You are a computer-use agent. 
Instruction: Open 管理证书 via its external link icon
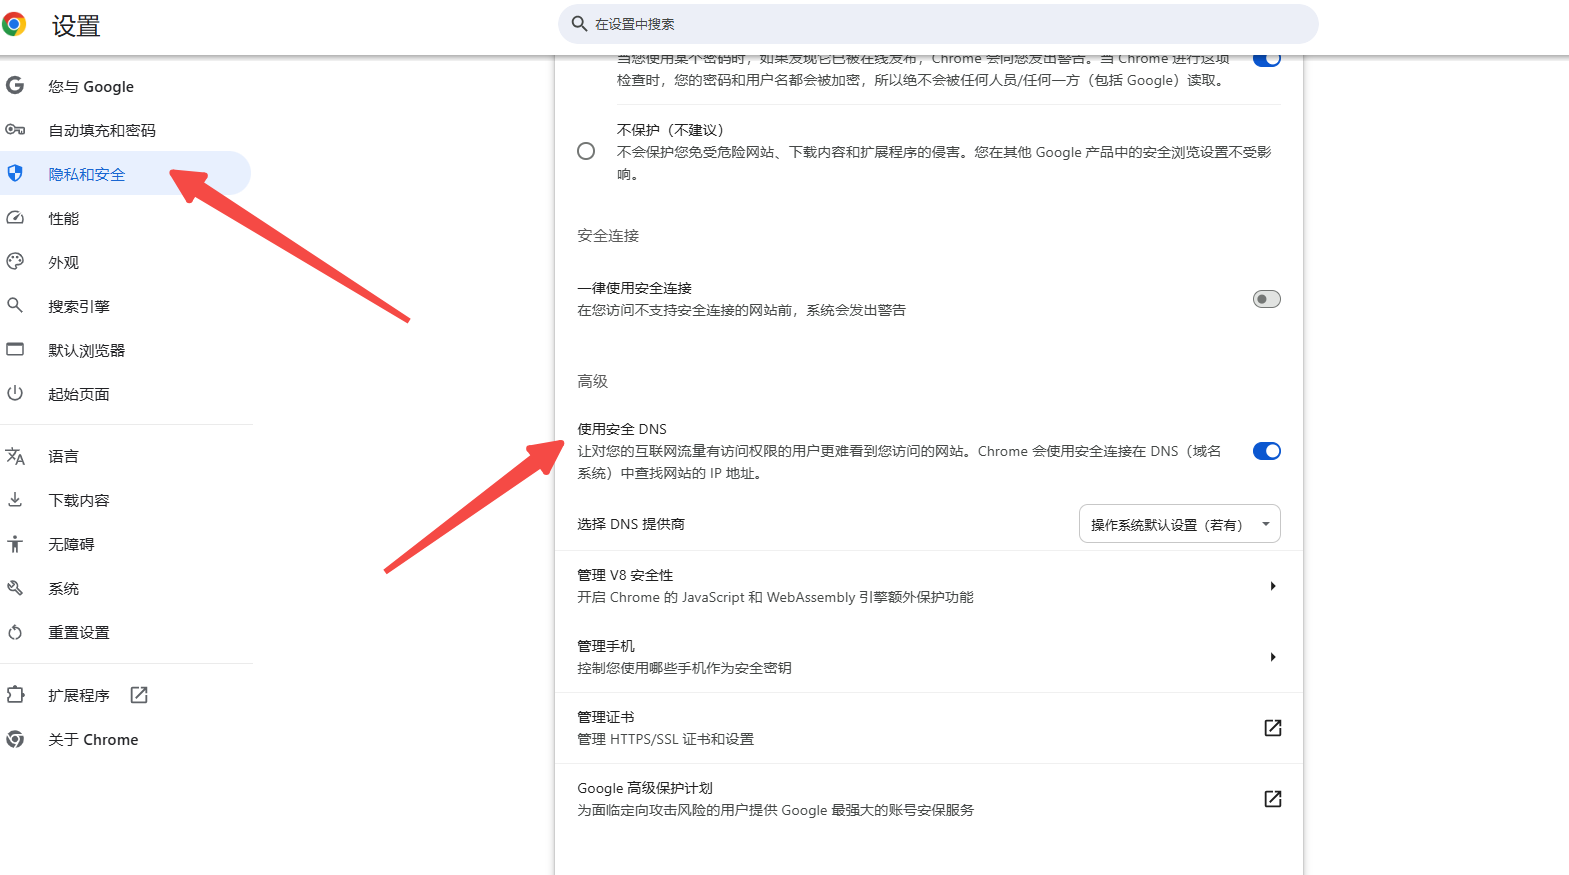click(x=1272, y=728)
